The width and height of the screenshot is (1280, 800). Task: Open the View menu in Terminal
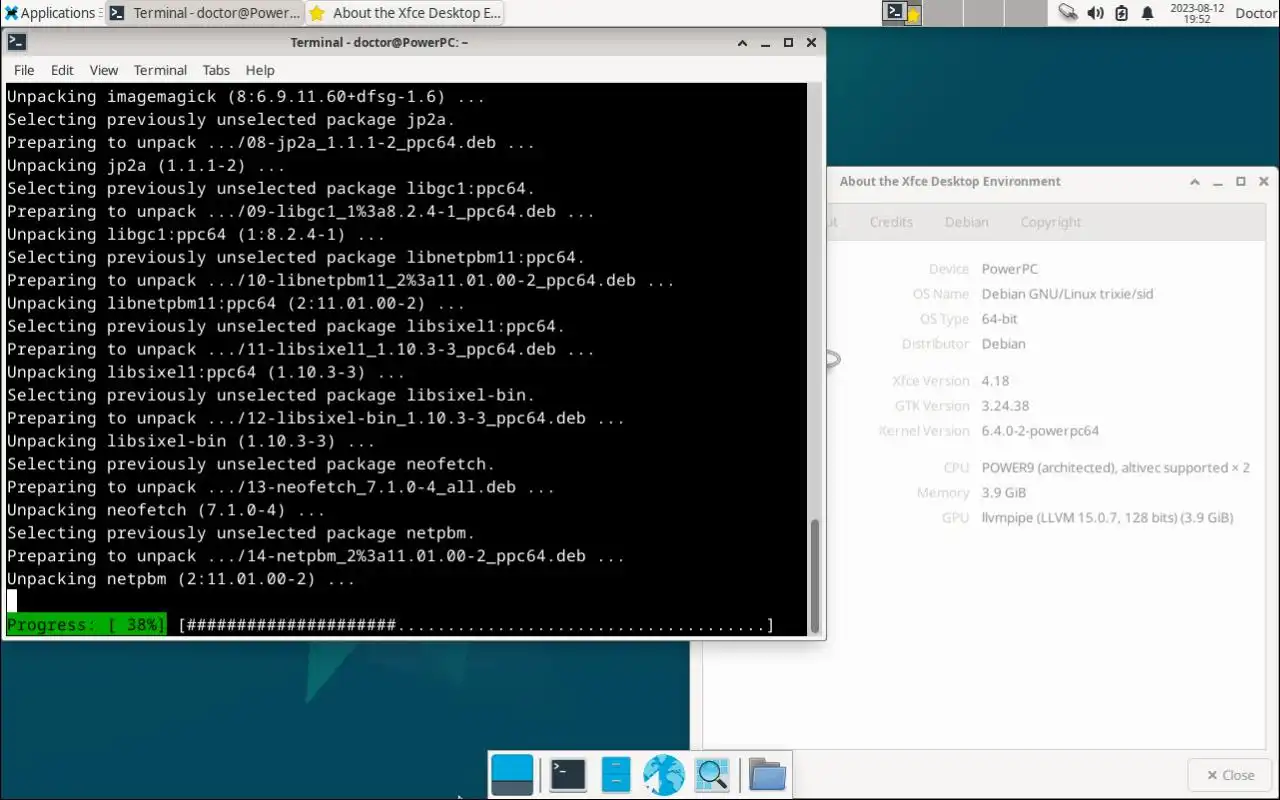pyautogui.click(x=104, y=70)
